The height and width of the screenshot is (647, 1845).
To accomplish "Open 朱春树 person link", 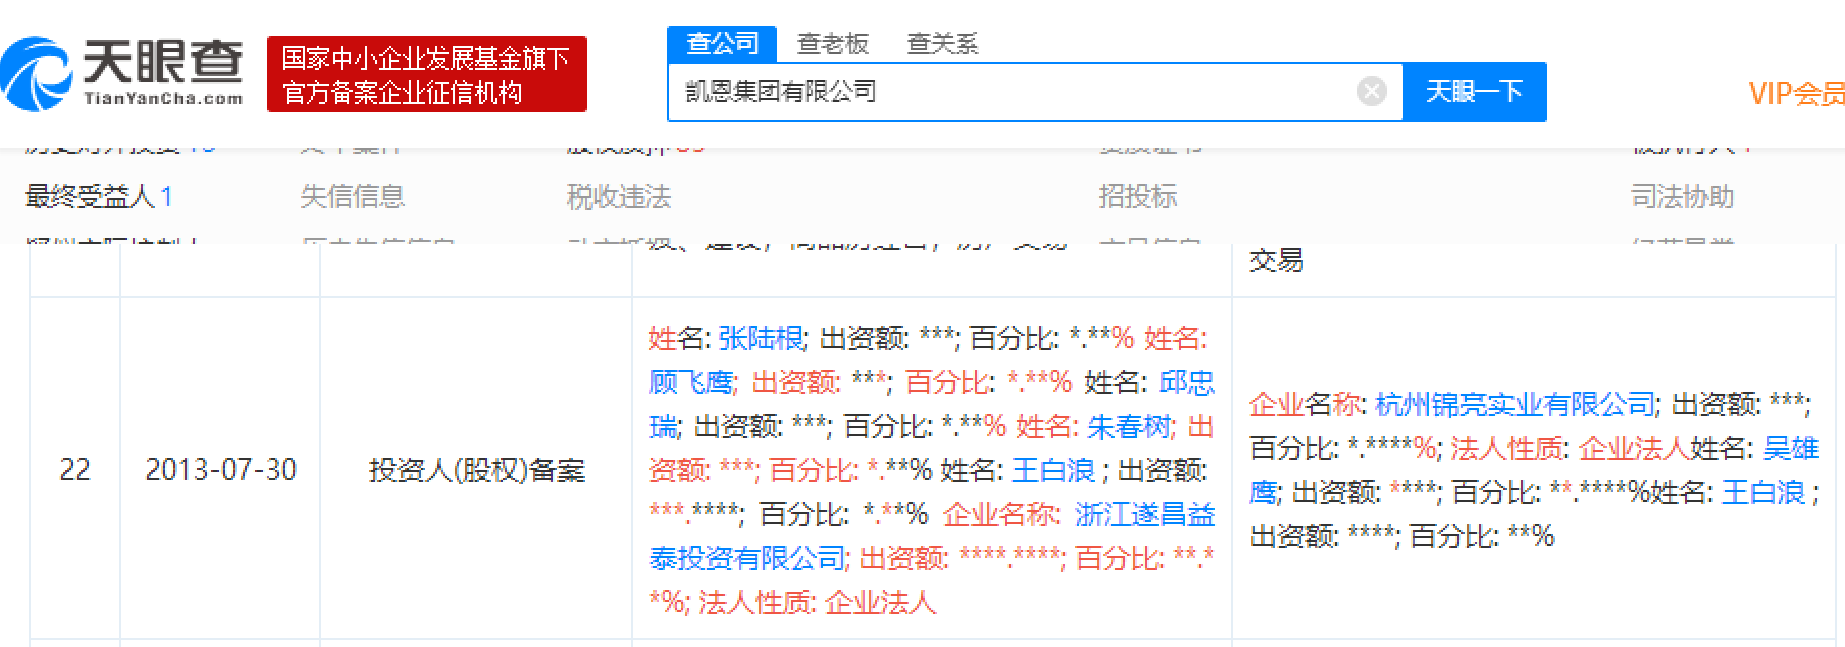I will (x=1129, y=427).
